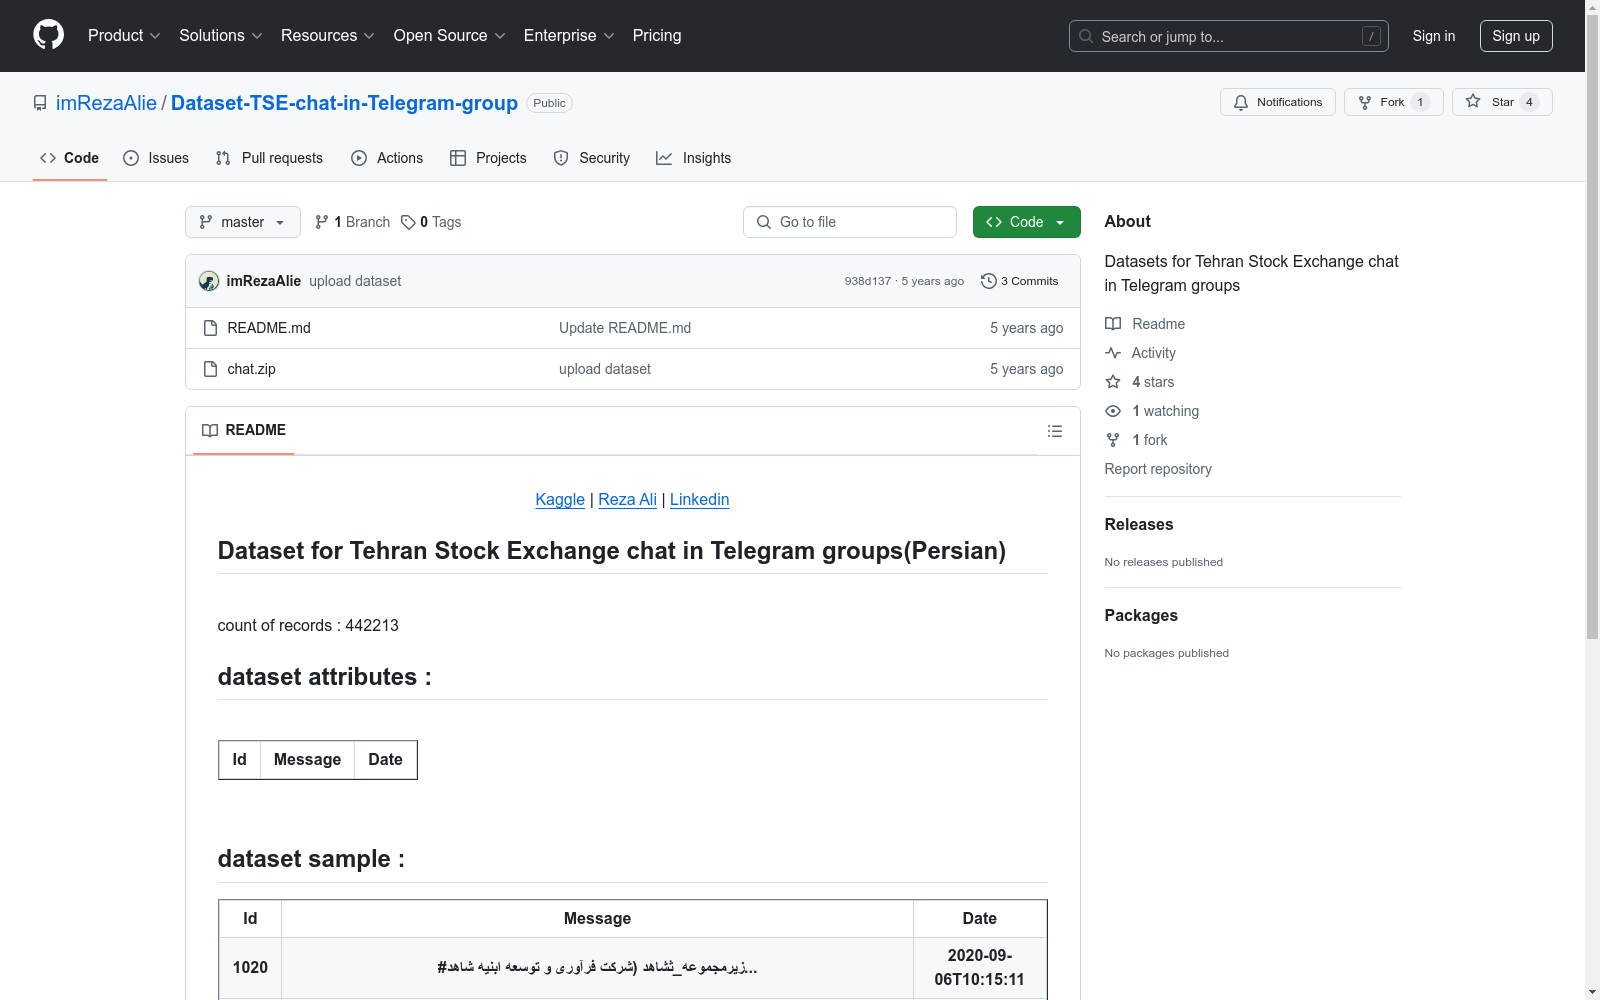The height and width of the screenshot is (1000, 1600).
Task: Open the Product menu
Action: tap(124, 36)
